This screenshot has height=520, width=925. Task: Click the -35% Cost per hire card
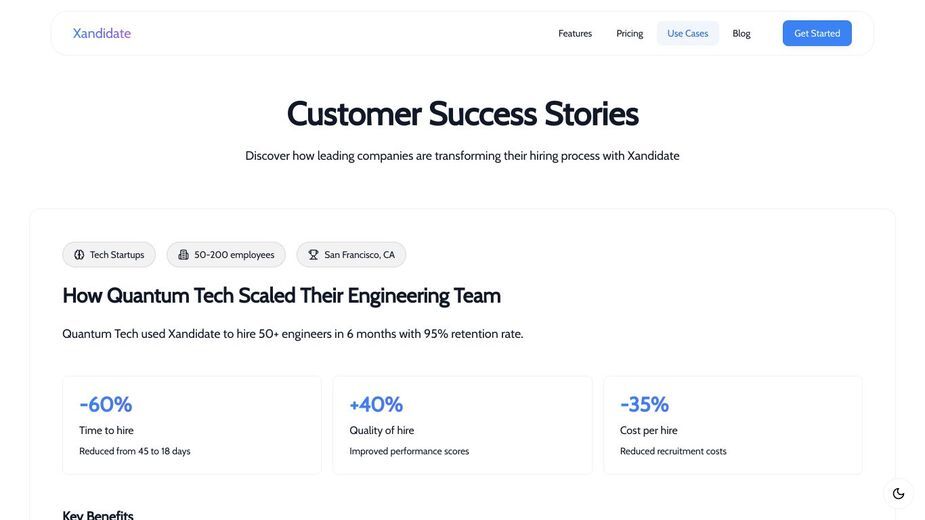click(x=733, y=425)
